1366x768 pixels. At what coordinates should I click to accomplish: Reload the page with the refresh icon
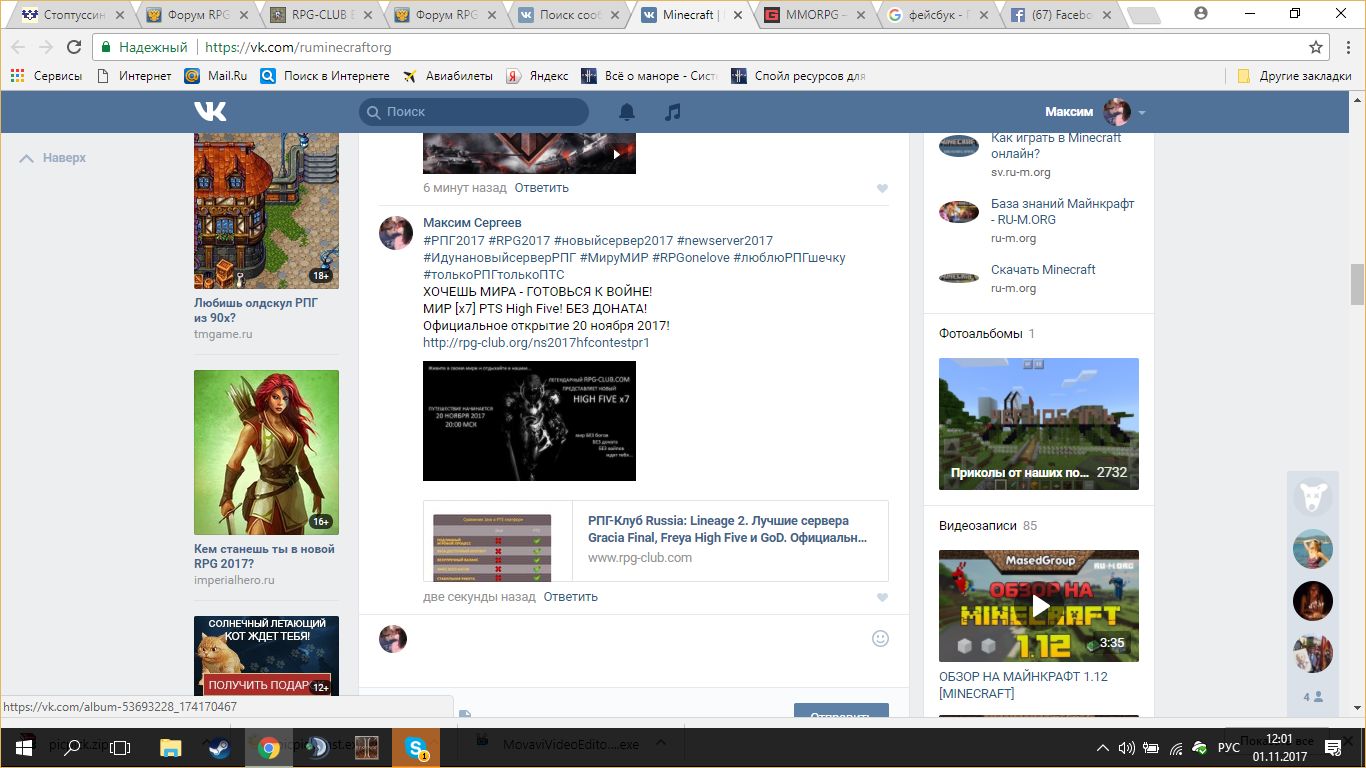[74, 47]
